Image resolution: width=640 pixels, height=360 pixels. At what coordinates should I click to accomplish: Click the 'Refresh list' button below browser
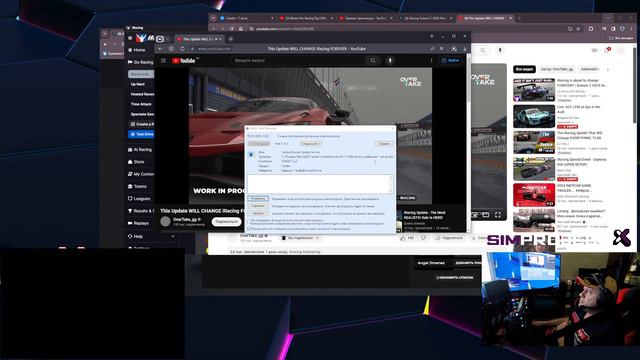[x=455, y=278]
